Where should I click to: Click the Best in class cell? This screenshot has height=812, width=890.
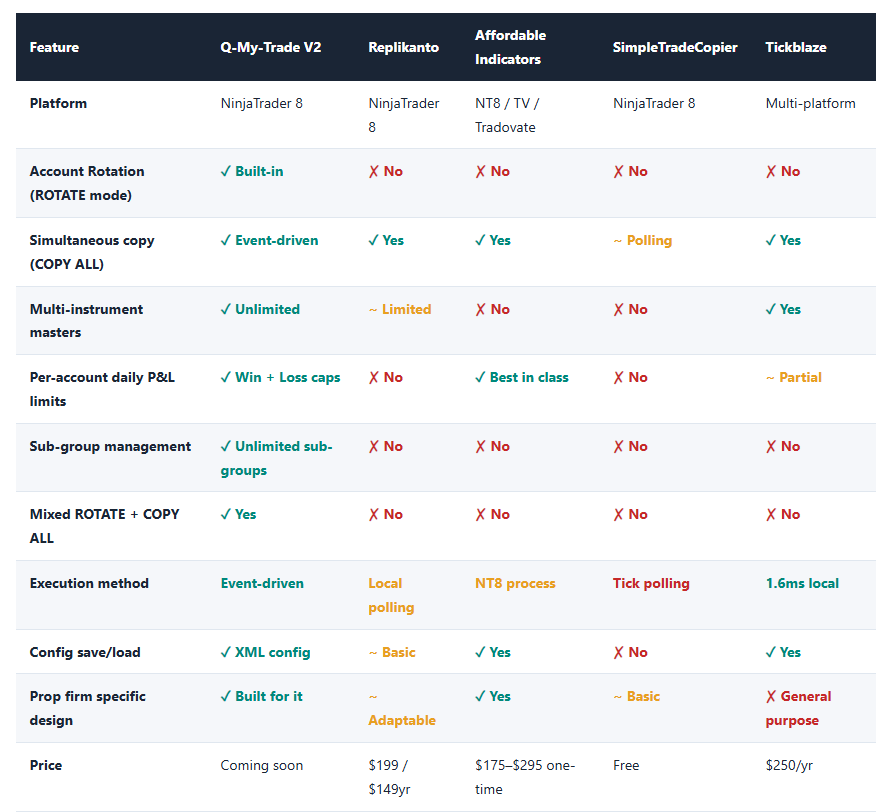tap(522, 377)
